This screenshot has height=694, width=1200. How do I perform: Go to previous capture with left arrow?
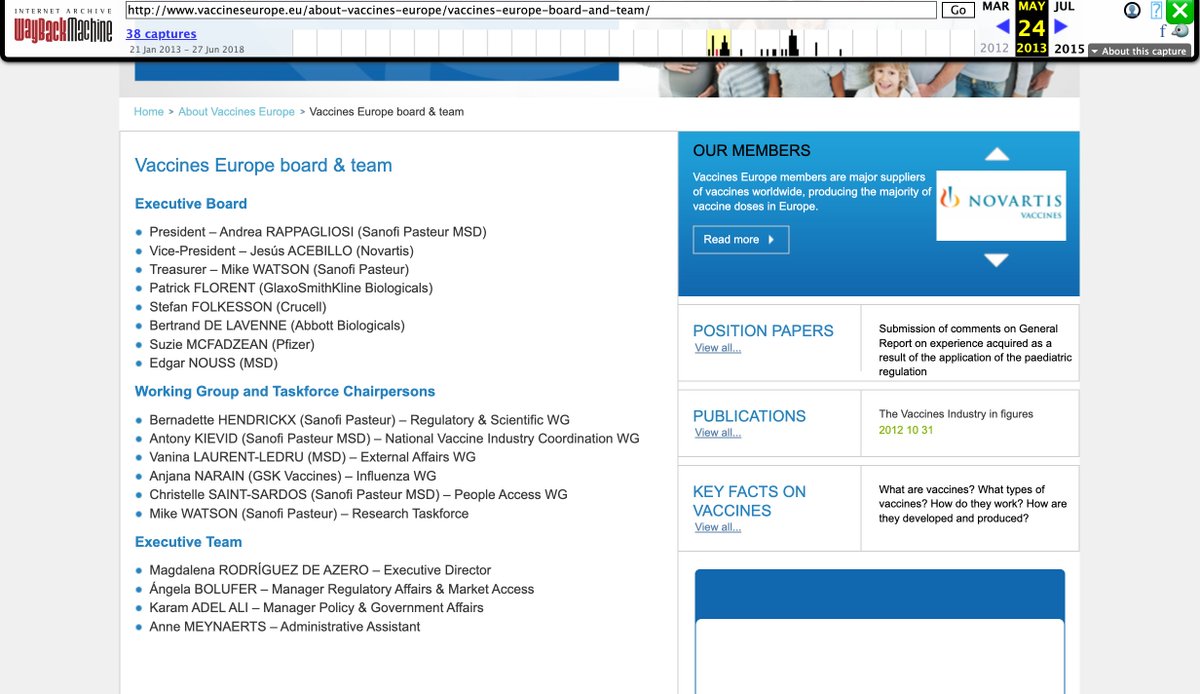(x=1002, y=27)
